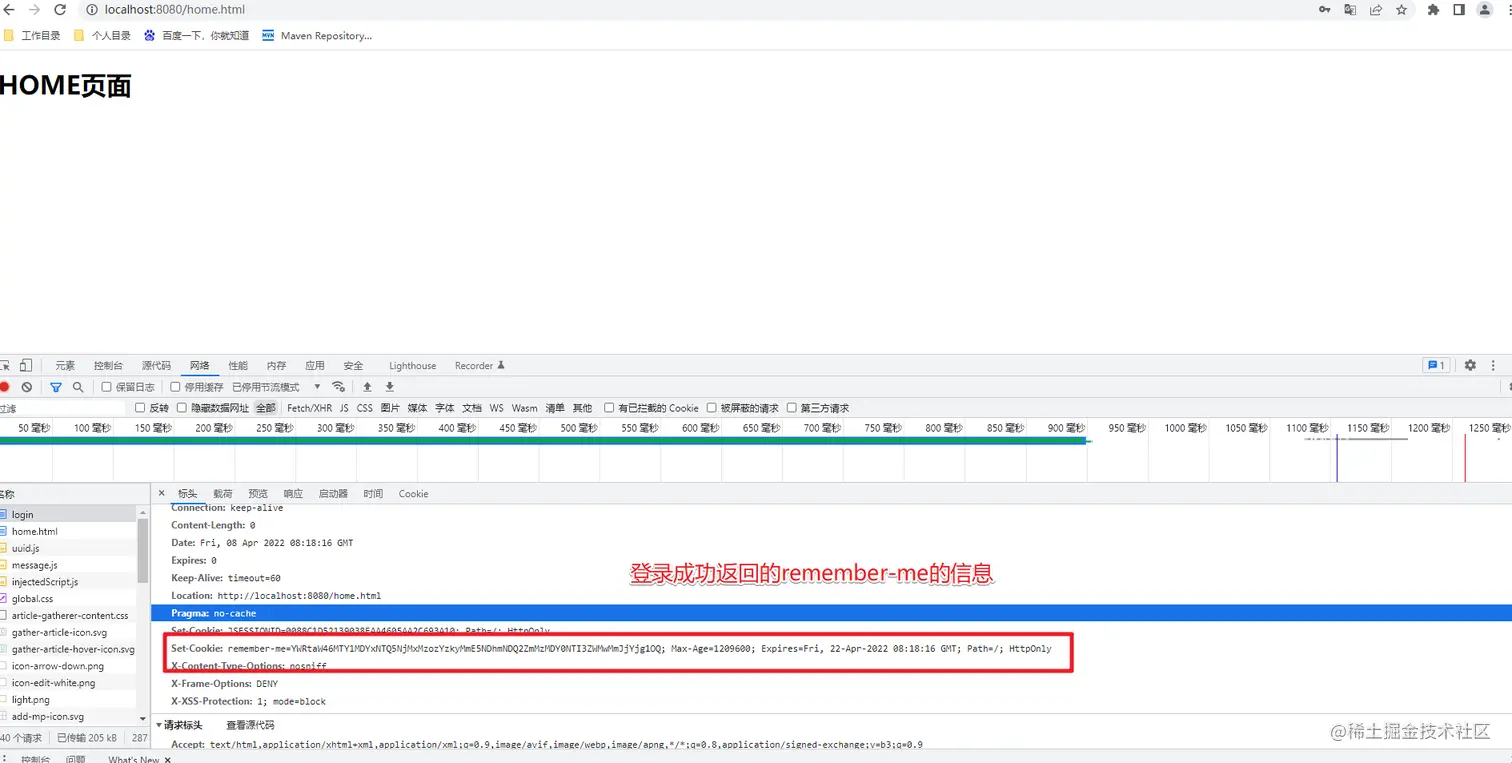Filter requests by CSS type

click(365, 408)
